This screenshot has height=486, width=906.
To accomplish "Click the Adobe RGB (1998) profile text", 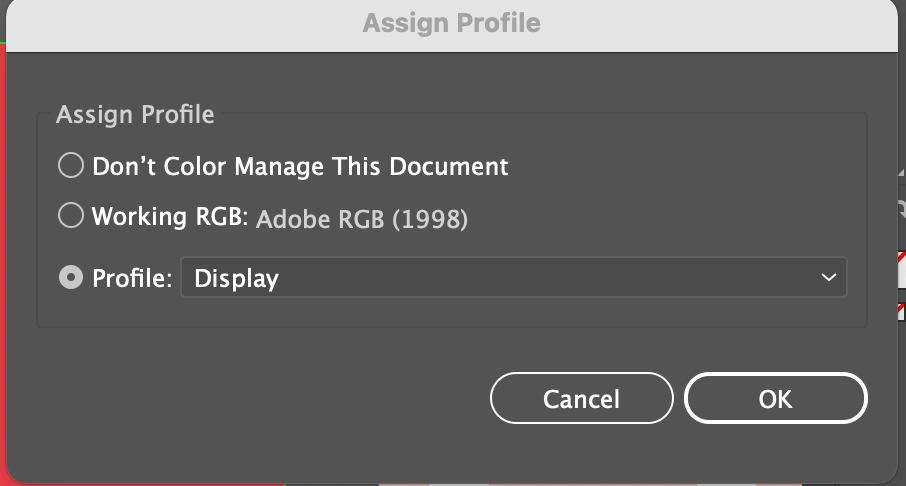I will [x=362, y=218].
